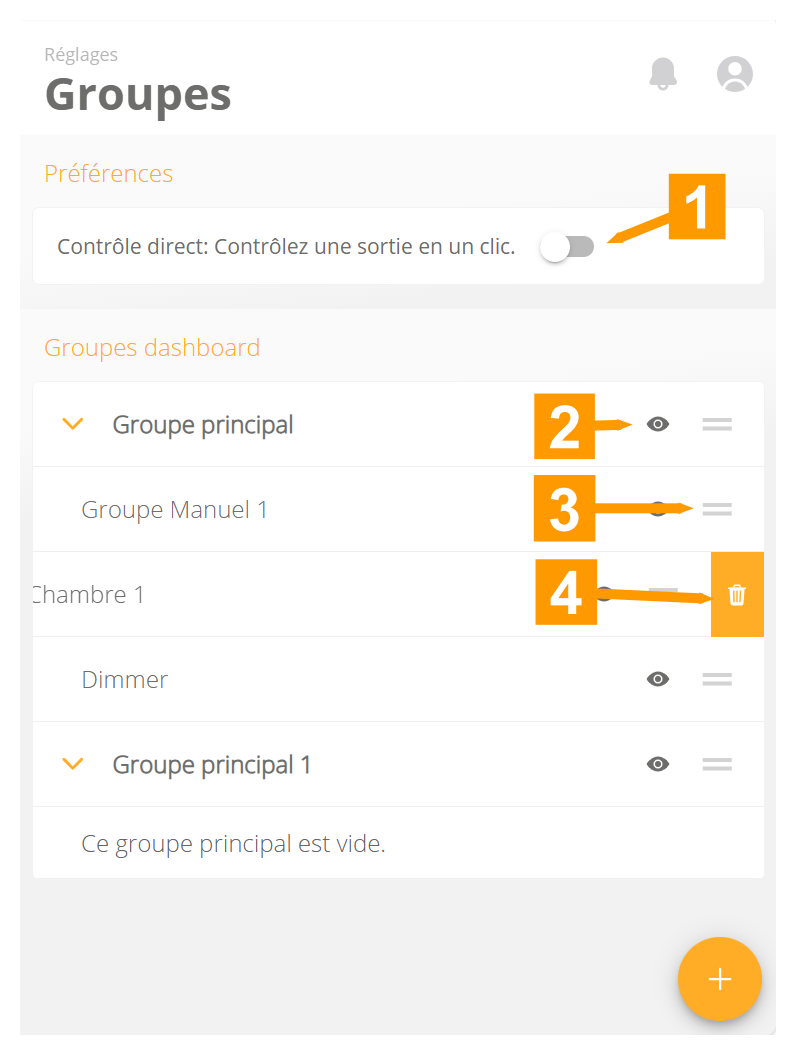Collapse Groupe principal 1 with its chevron
Image resolution: width=796 pixels, height=1055 pixels.
[x=72, y=764]
